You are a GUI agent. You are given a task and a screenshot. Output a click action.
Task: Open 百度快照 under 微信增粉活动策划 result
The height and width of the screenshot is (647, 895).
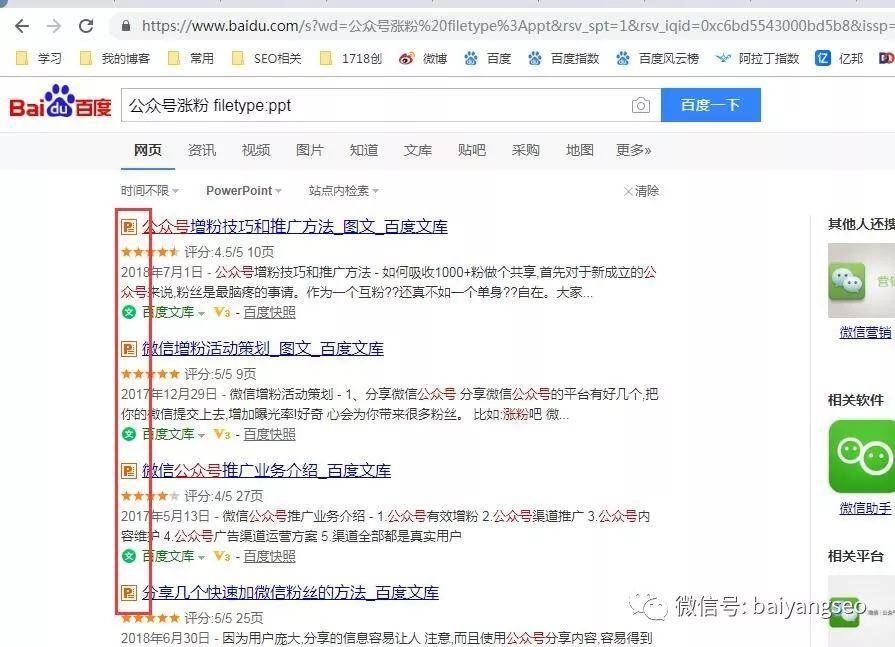(269, 435)
